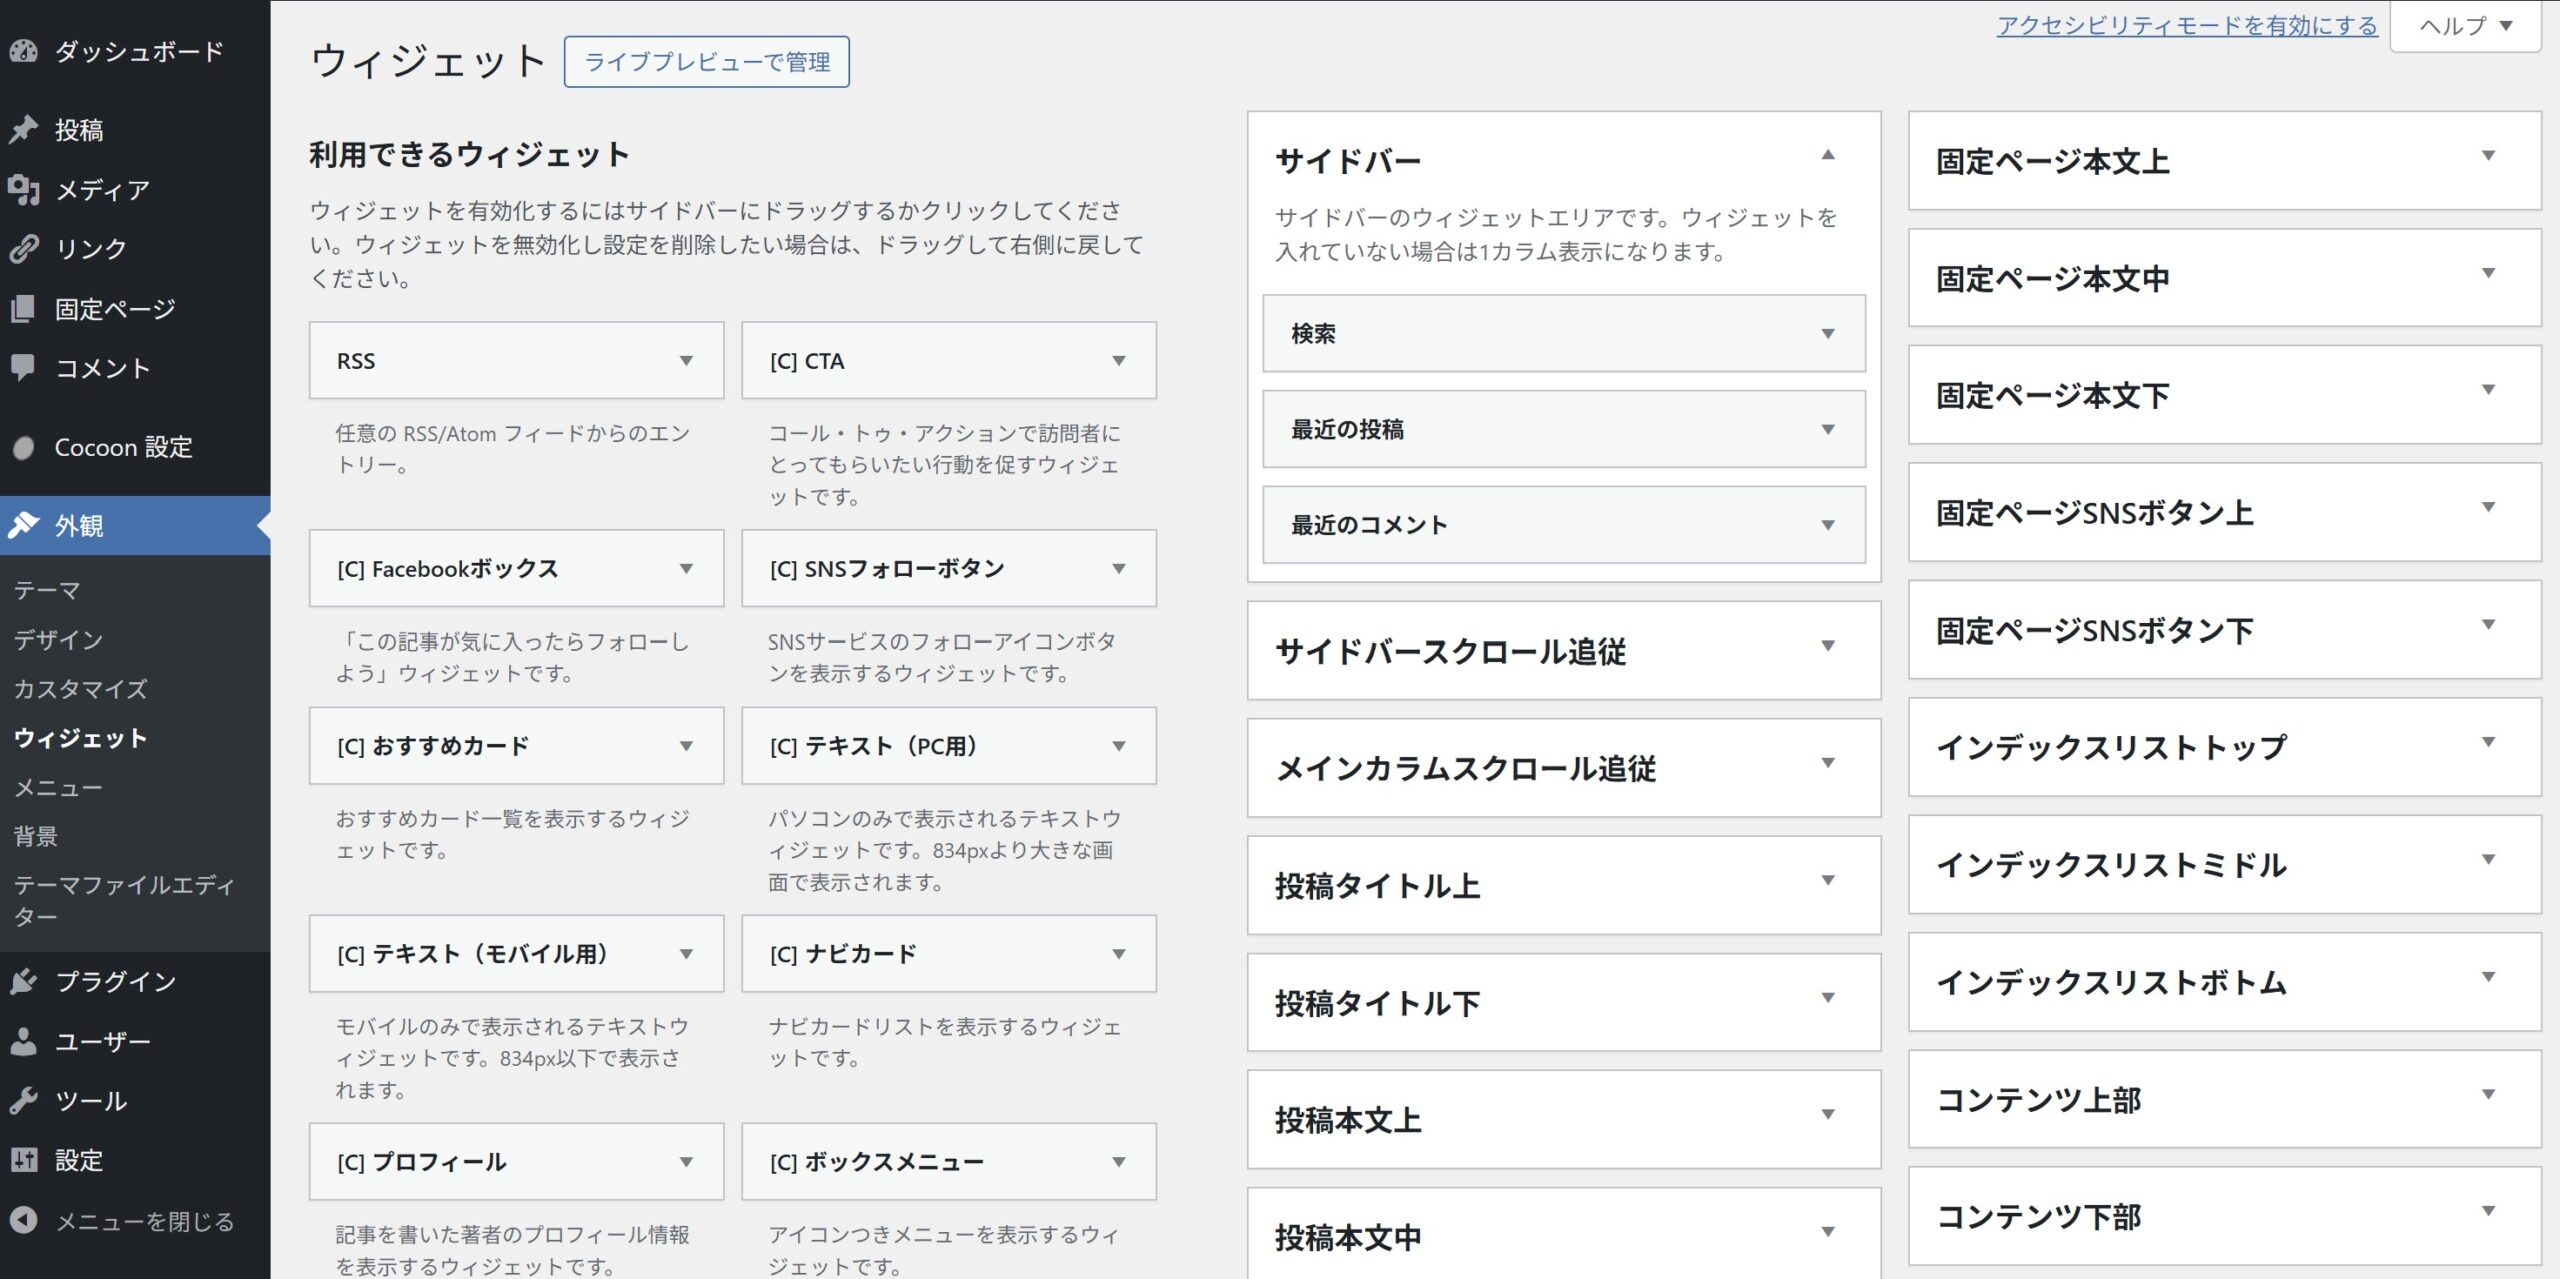The width and height of the screenshot is (2560, 1279).
Task: Expand the 最近のコメント widget settings
Action: 1827,525
